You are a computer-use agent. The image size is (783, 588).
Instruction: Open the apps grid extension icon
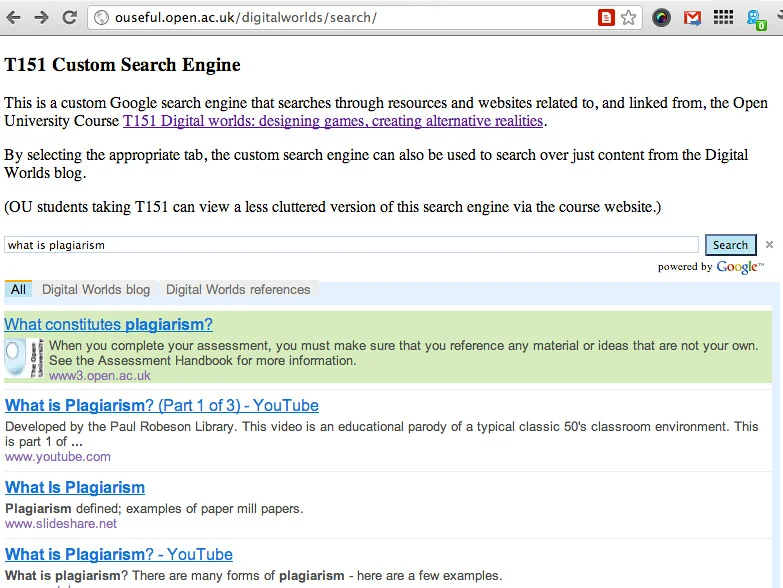click(x=723, y=17)
